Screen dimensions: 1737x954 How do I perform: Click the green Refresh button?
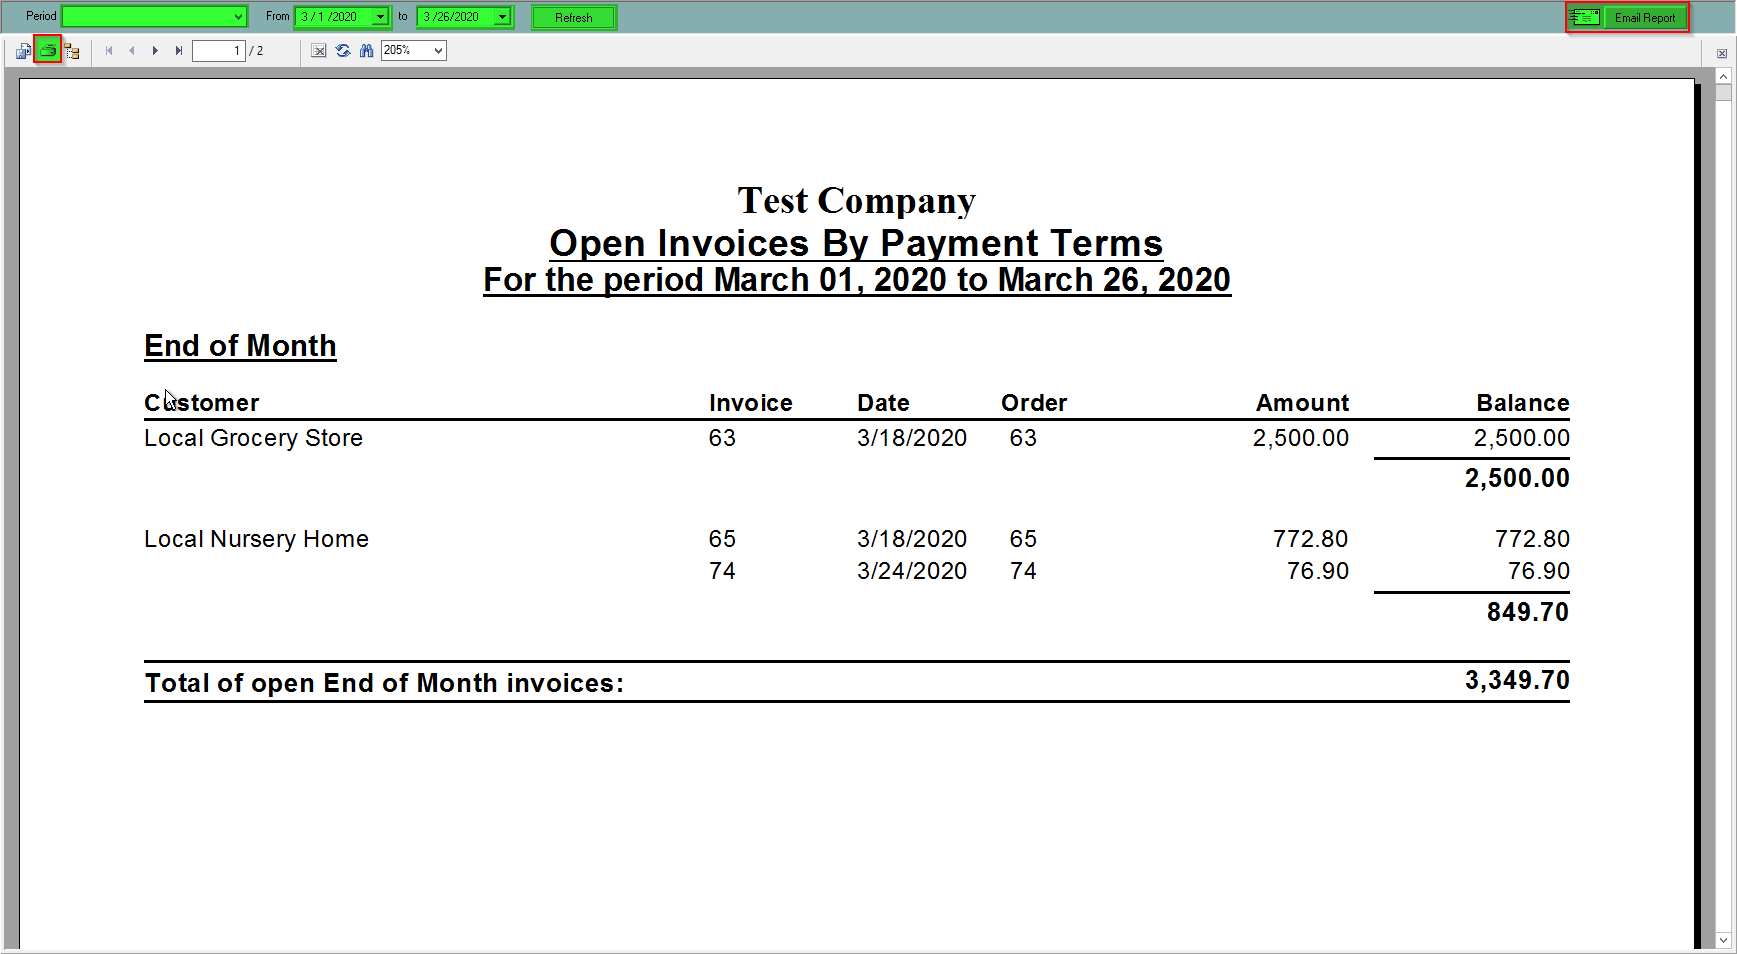tap(574, 17)
